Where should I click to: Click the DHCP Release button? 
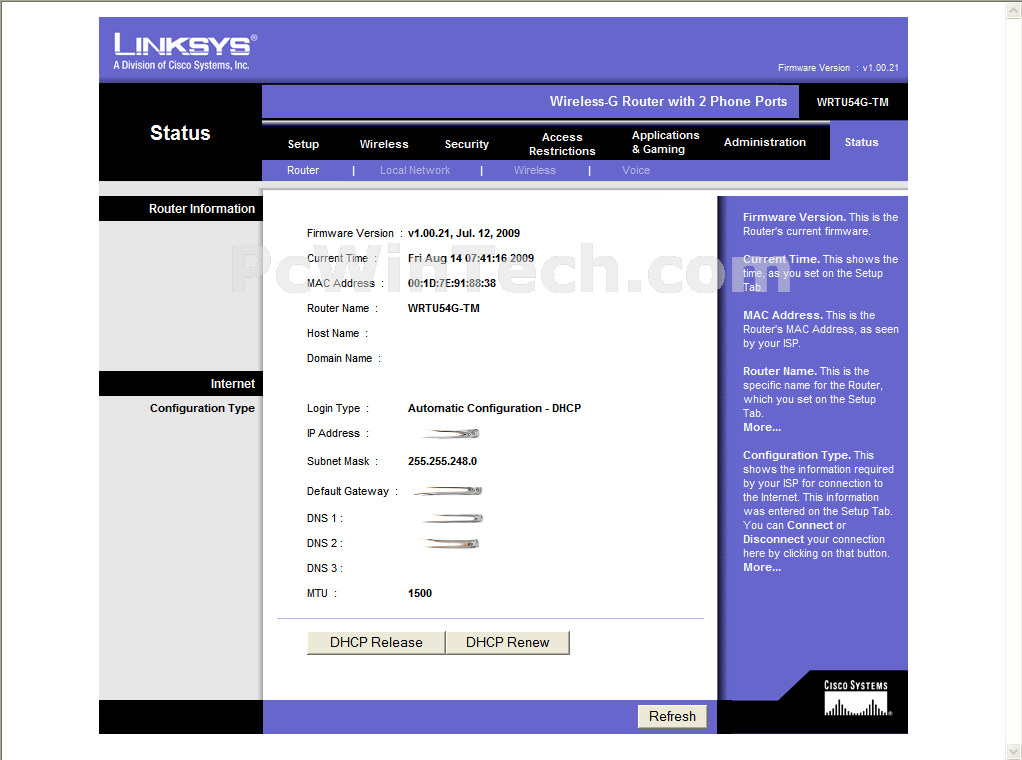click(376, 643)
